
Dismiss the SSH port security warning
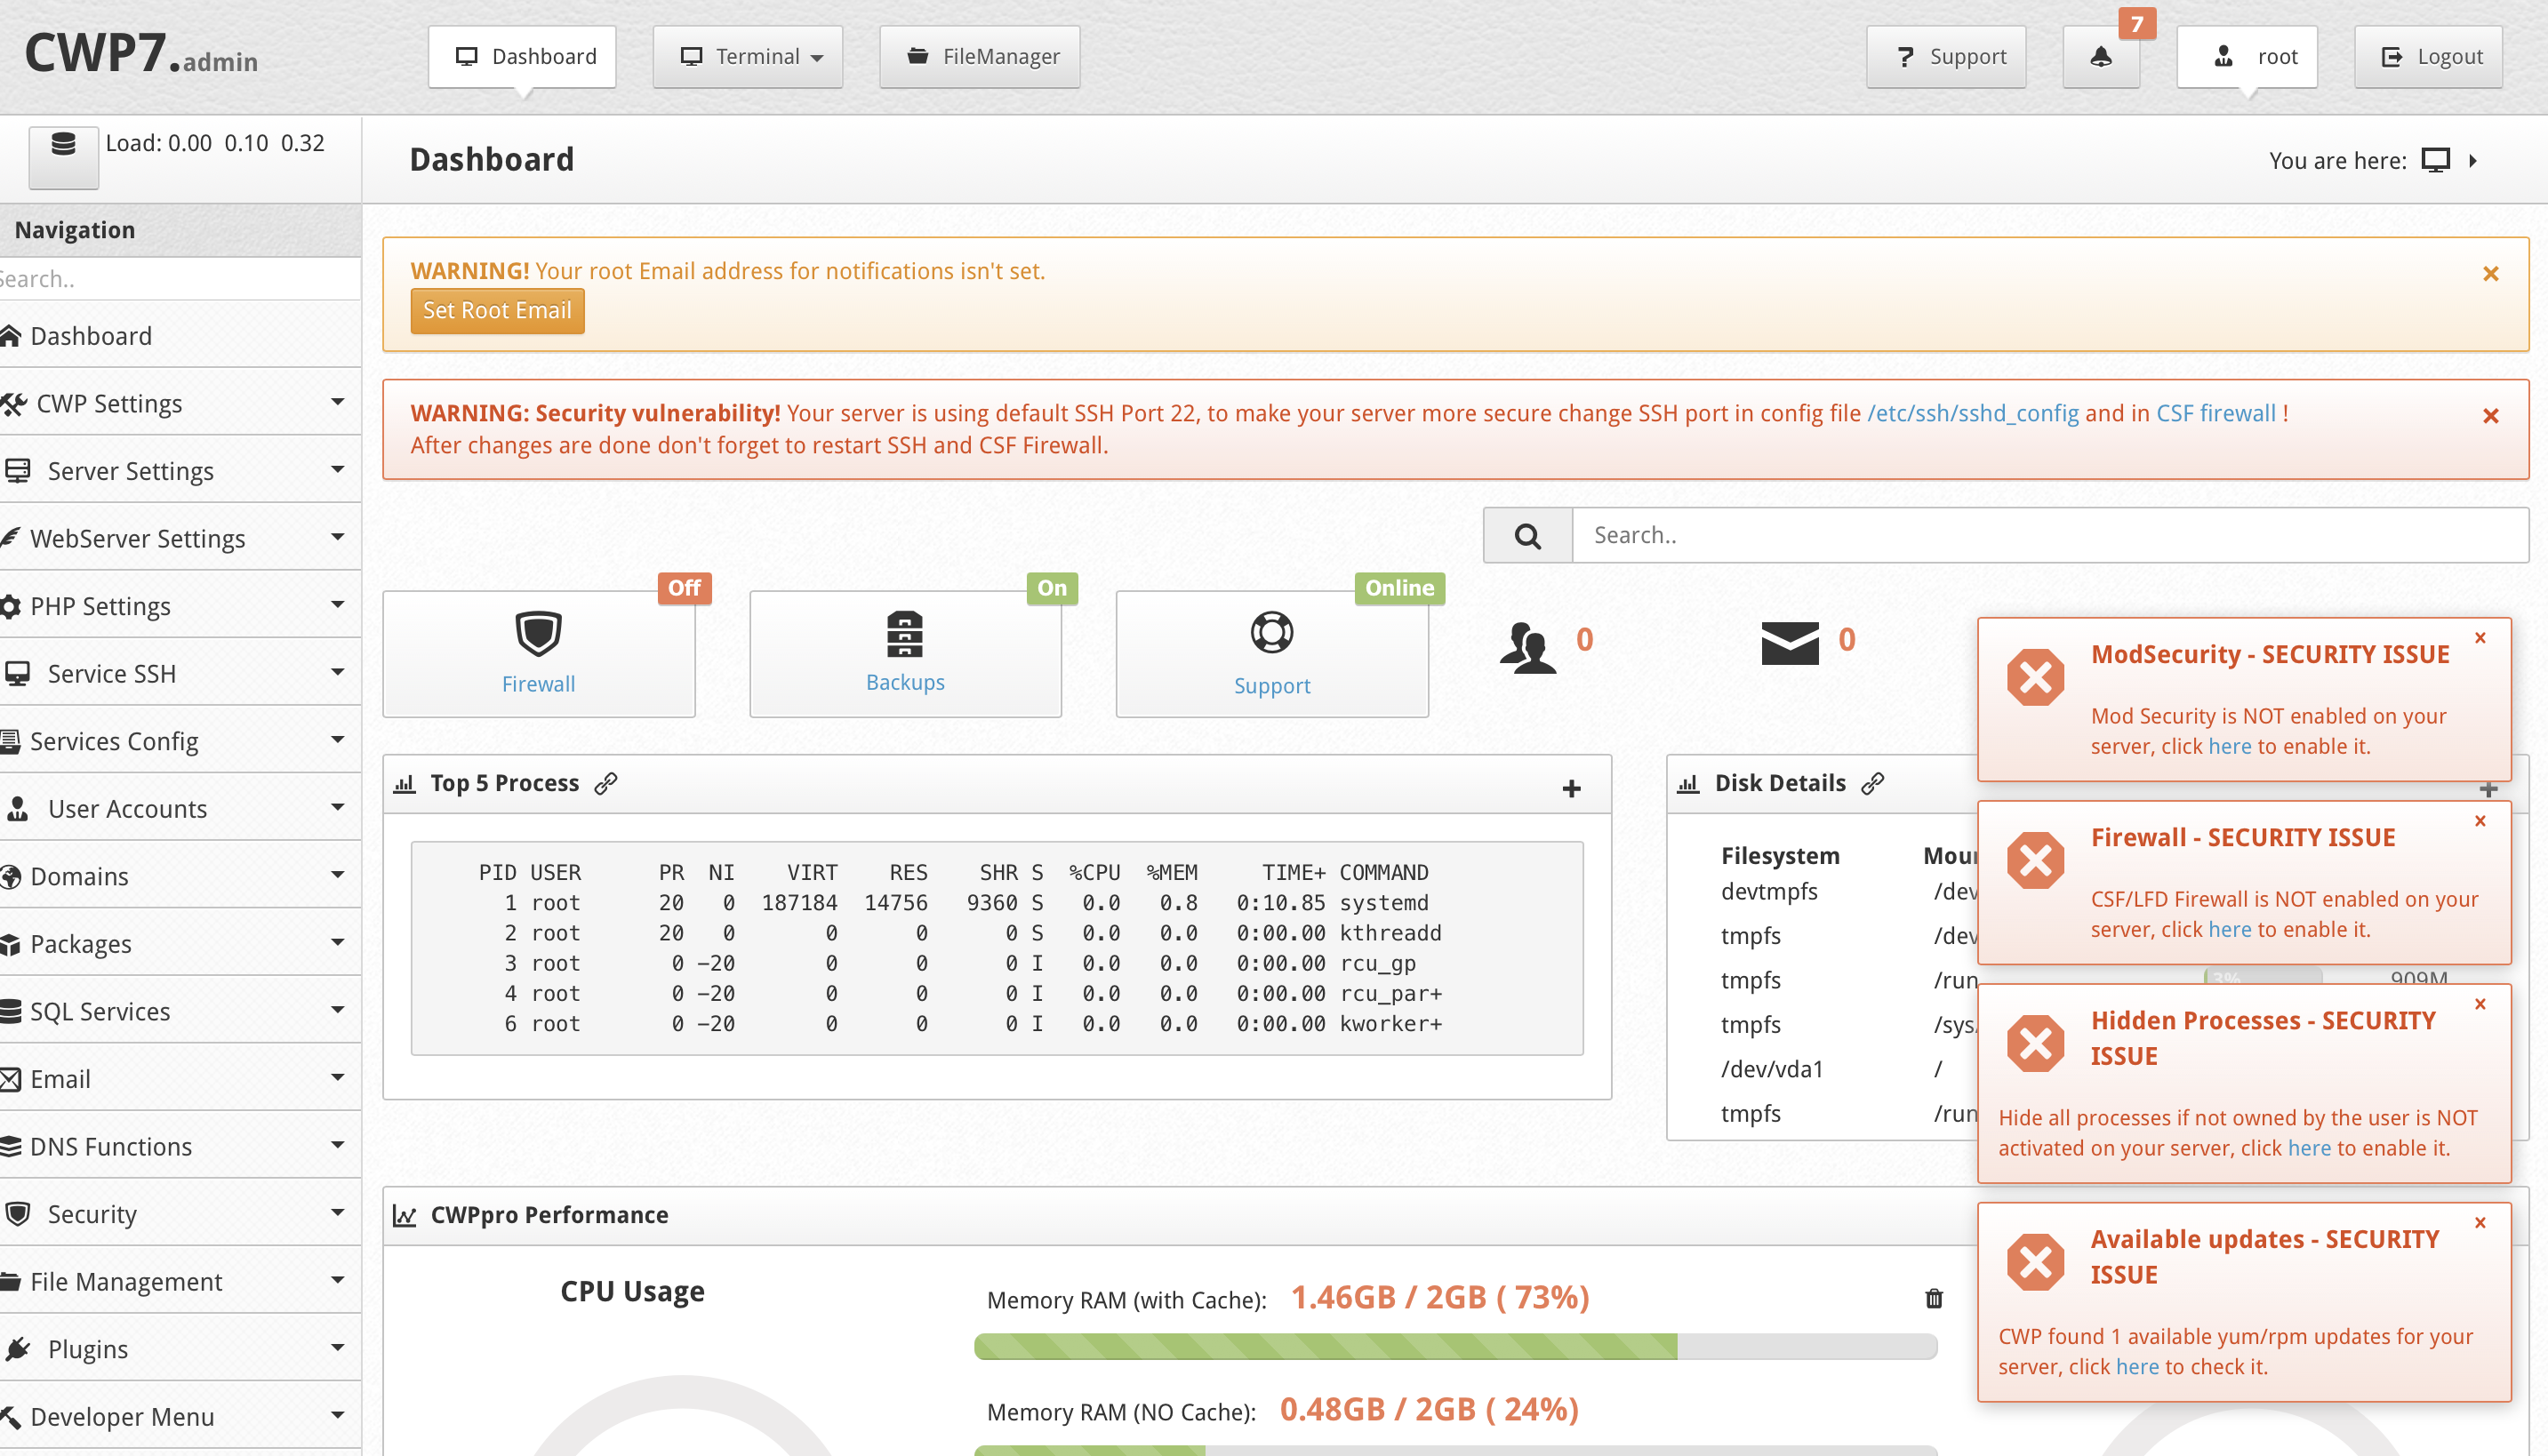point(2491,416)
